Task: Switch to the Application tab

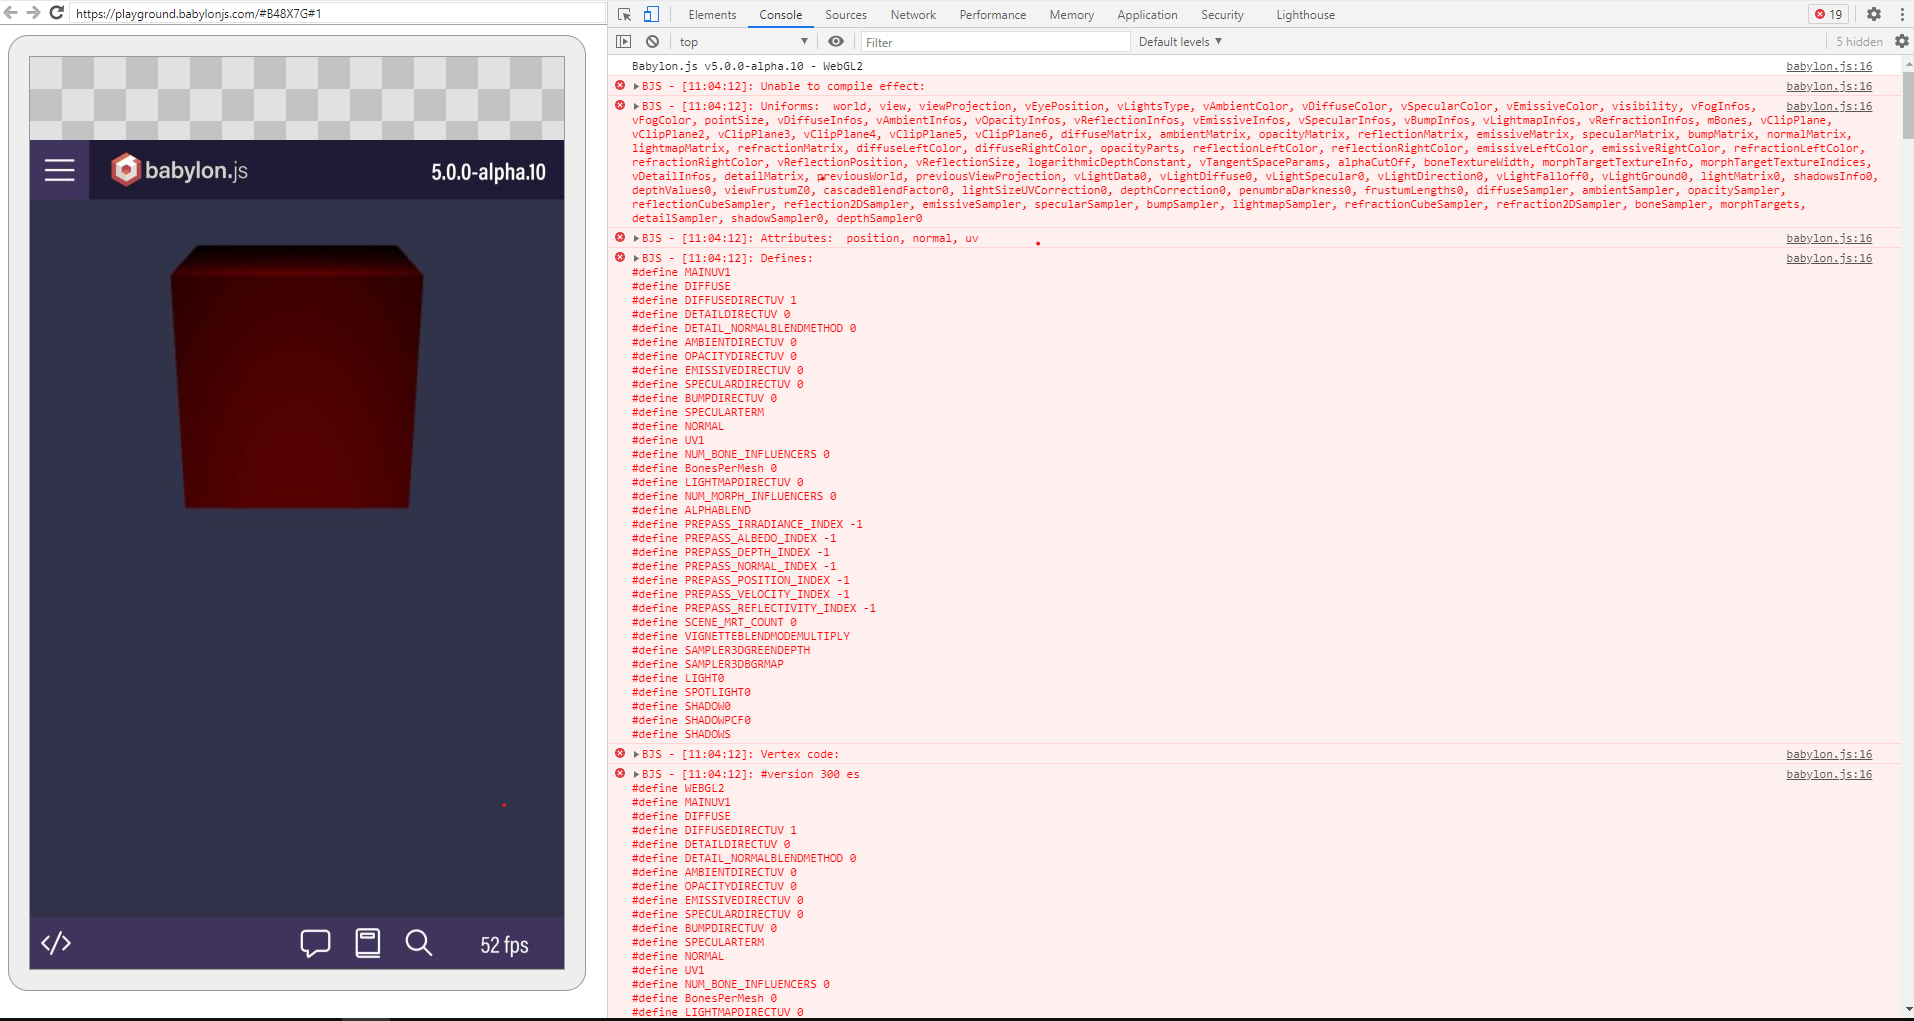Action: click(x=1147, y=14)
